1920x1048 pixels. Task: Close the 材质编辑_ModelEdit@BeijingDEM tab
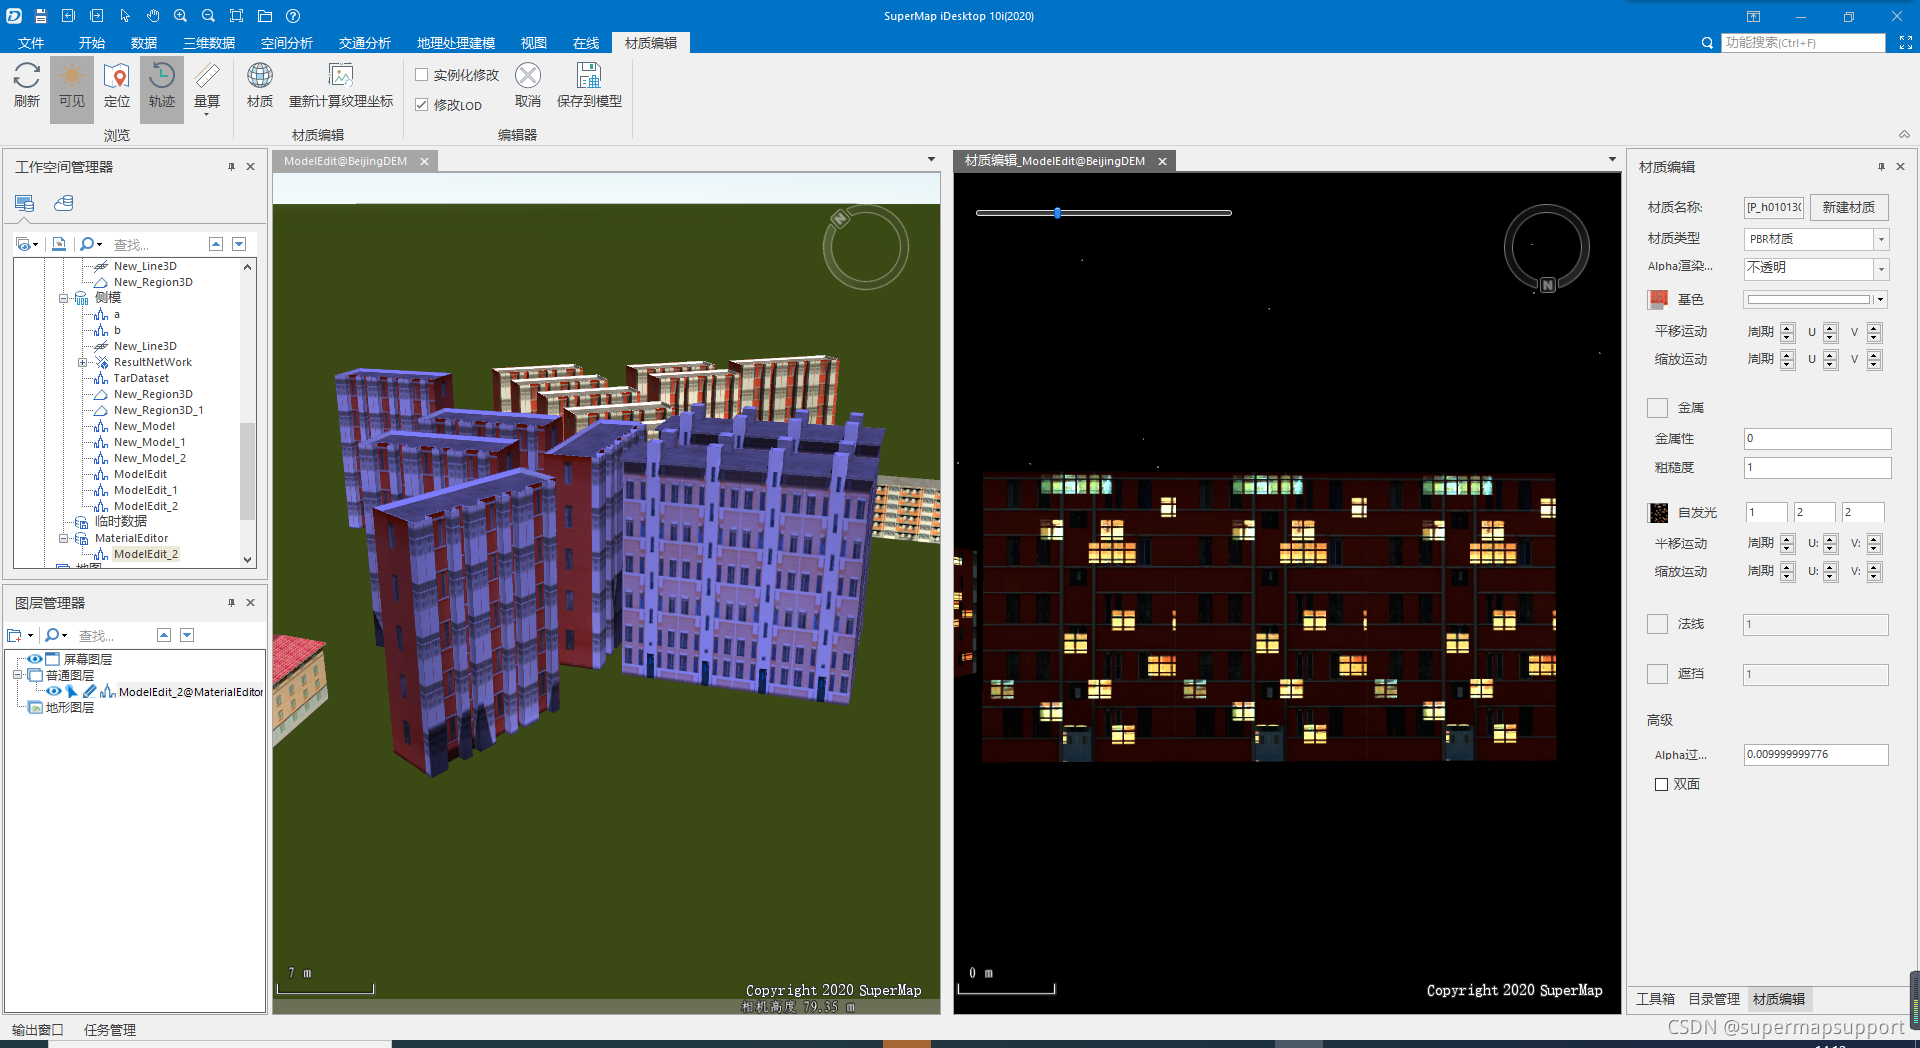[1162, 161]
